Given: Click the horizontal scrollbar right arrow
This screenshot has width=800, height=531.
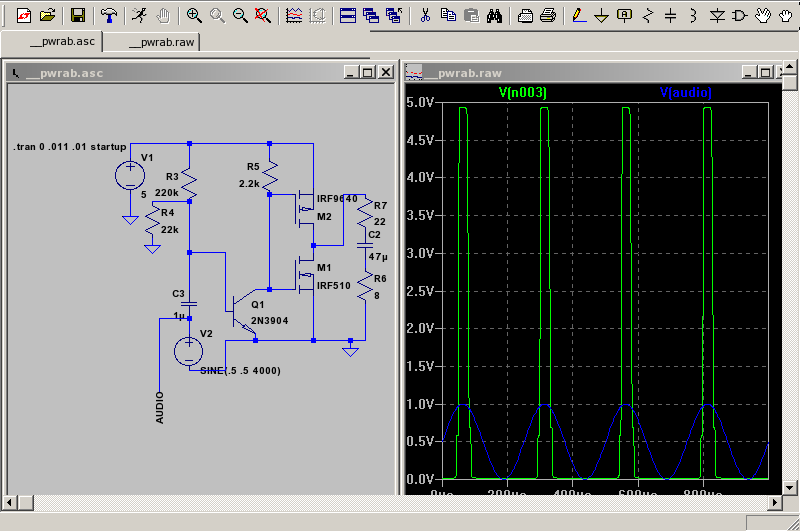Looking at the screenshot, I should coord(774,503).
